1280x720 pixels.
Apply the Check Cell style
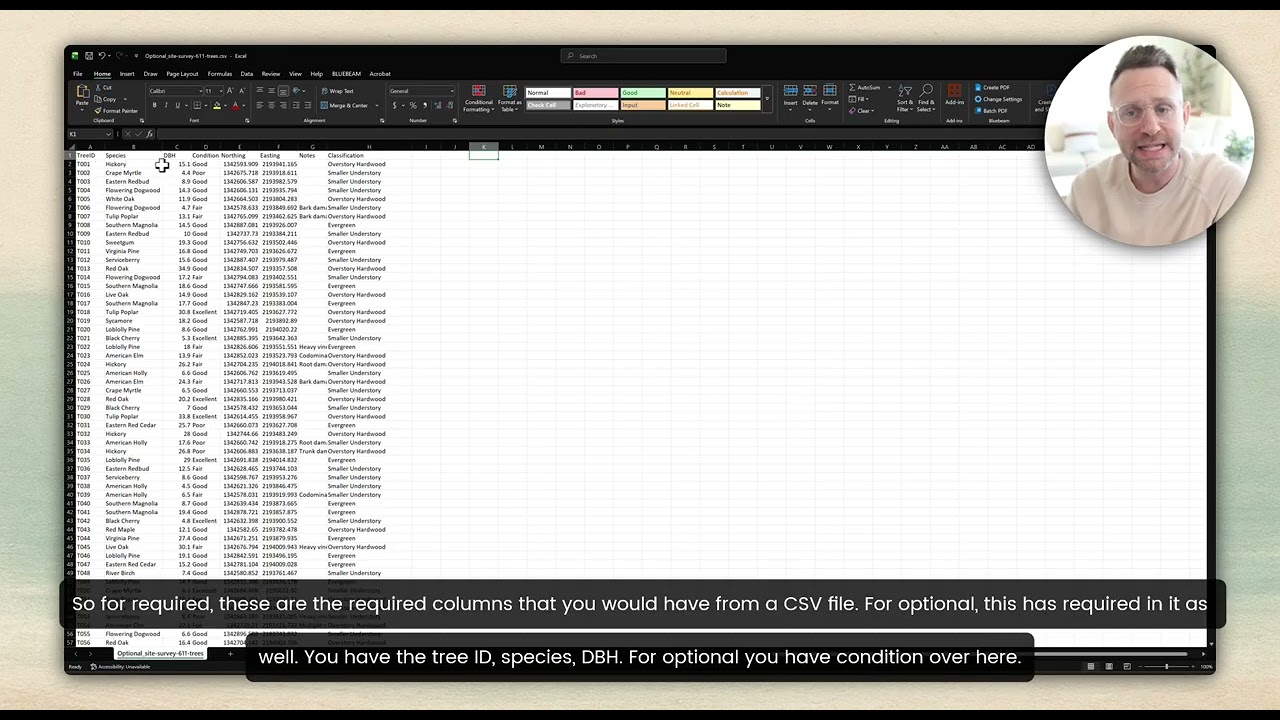point(548,105)
